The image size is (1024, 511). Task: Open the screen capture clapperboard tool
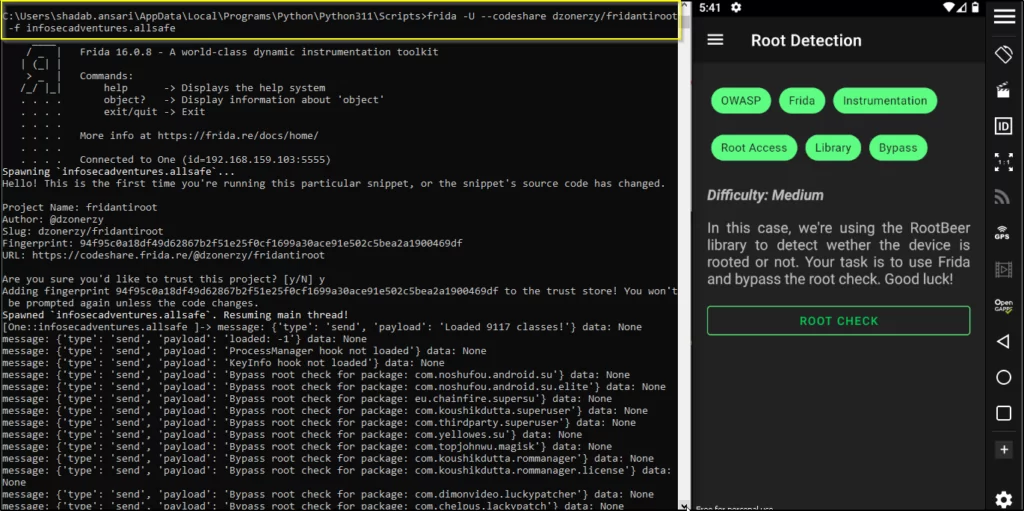coord(1004,90)
